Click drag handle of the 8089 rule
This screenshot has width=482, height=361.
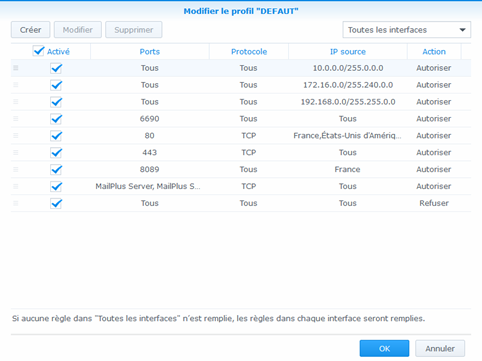point(16,169)
